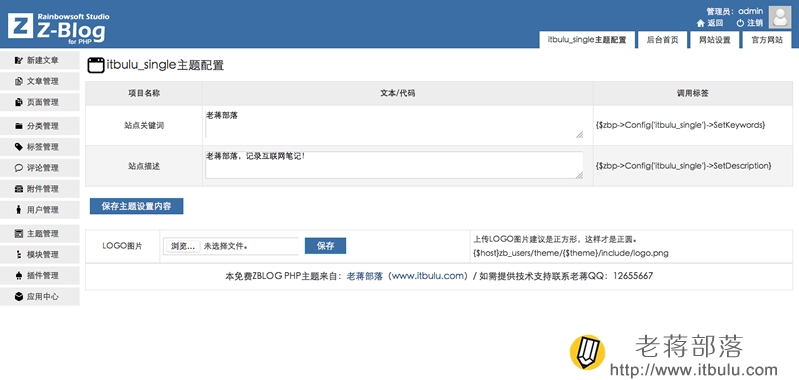
Task: Click the SetDescription call tag text
Action: 683,166
